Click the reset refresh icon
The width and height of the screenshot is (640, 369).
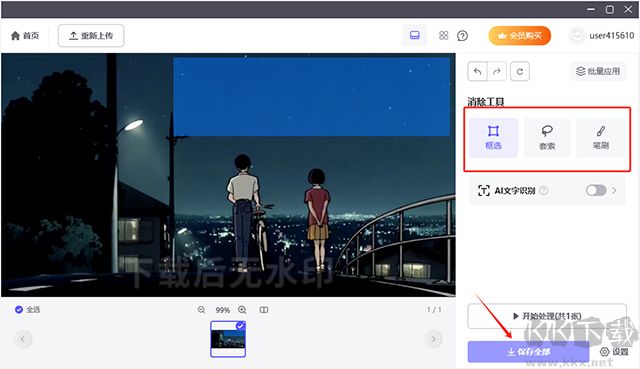coord(520,71)
